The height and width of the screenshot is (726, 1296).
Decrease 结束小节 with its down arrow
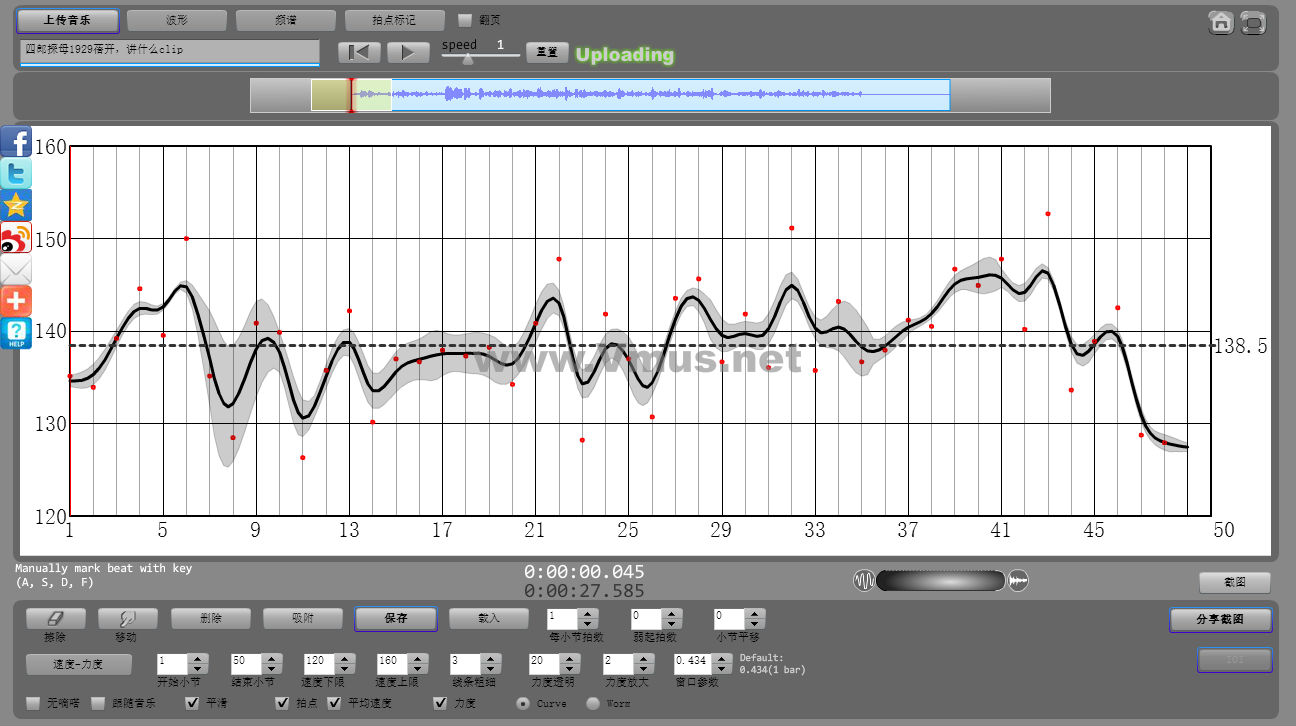[x=272, y=668]
